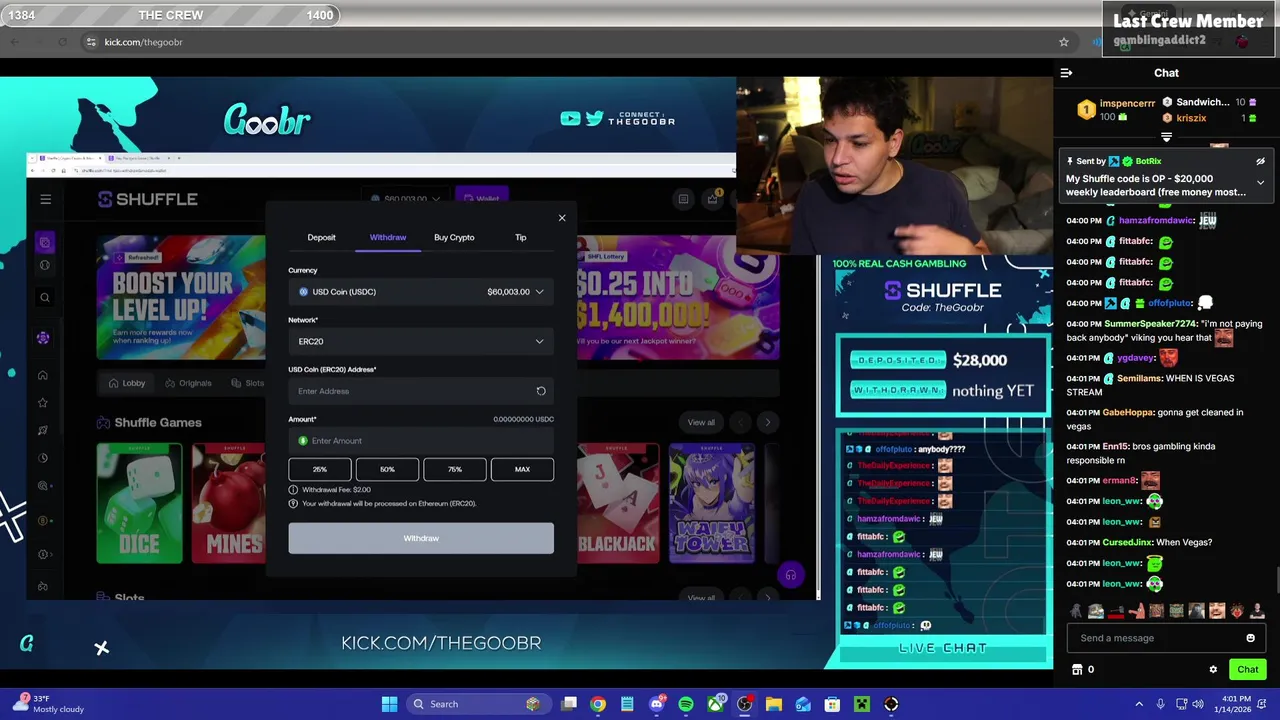Open the Shuffle header rewards icon
This screenshot has width=1280, height=720.
[713, 198]
